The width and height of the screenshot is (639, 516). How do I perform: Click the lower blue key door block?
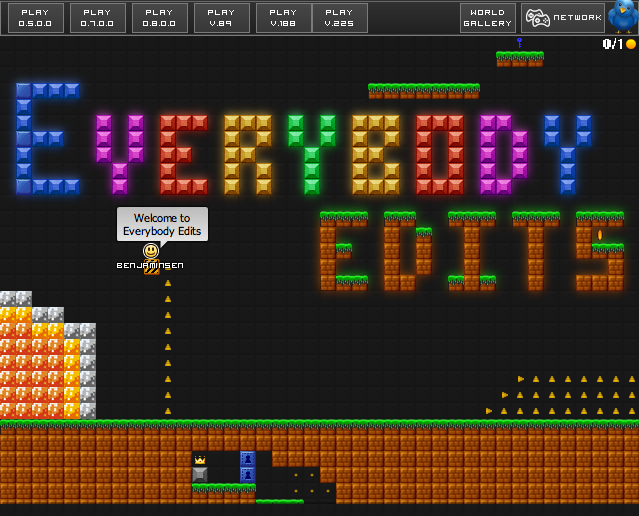pos(248,475)
